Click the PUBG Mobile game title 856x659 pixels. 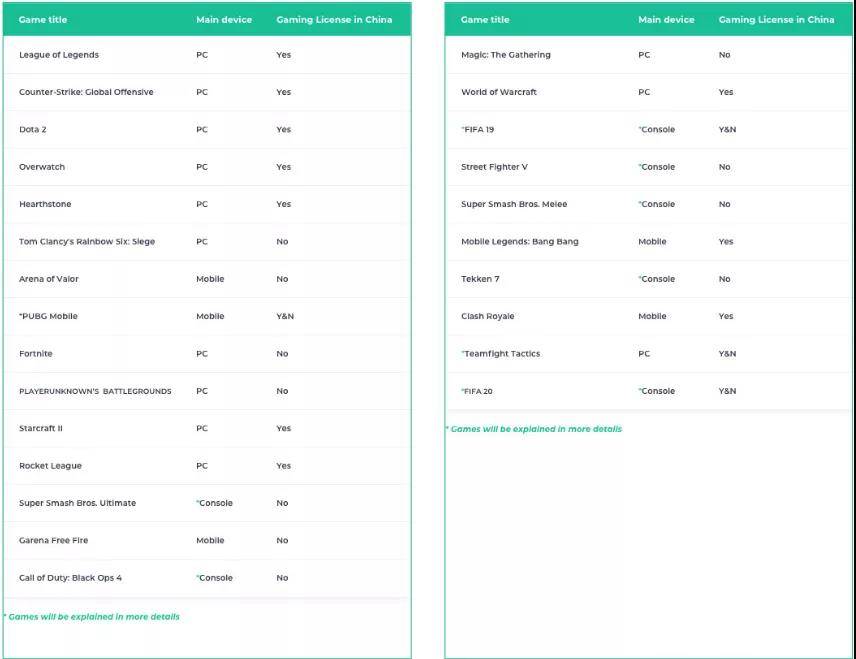point(48,316)
